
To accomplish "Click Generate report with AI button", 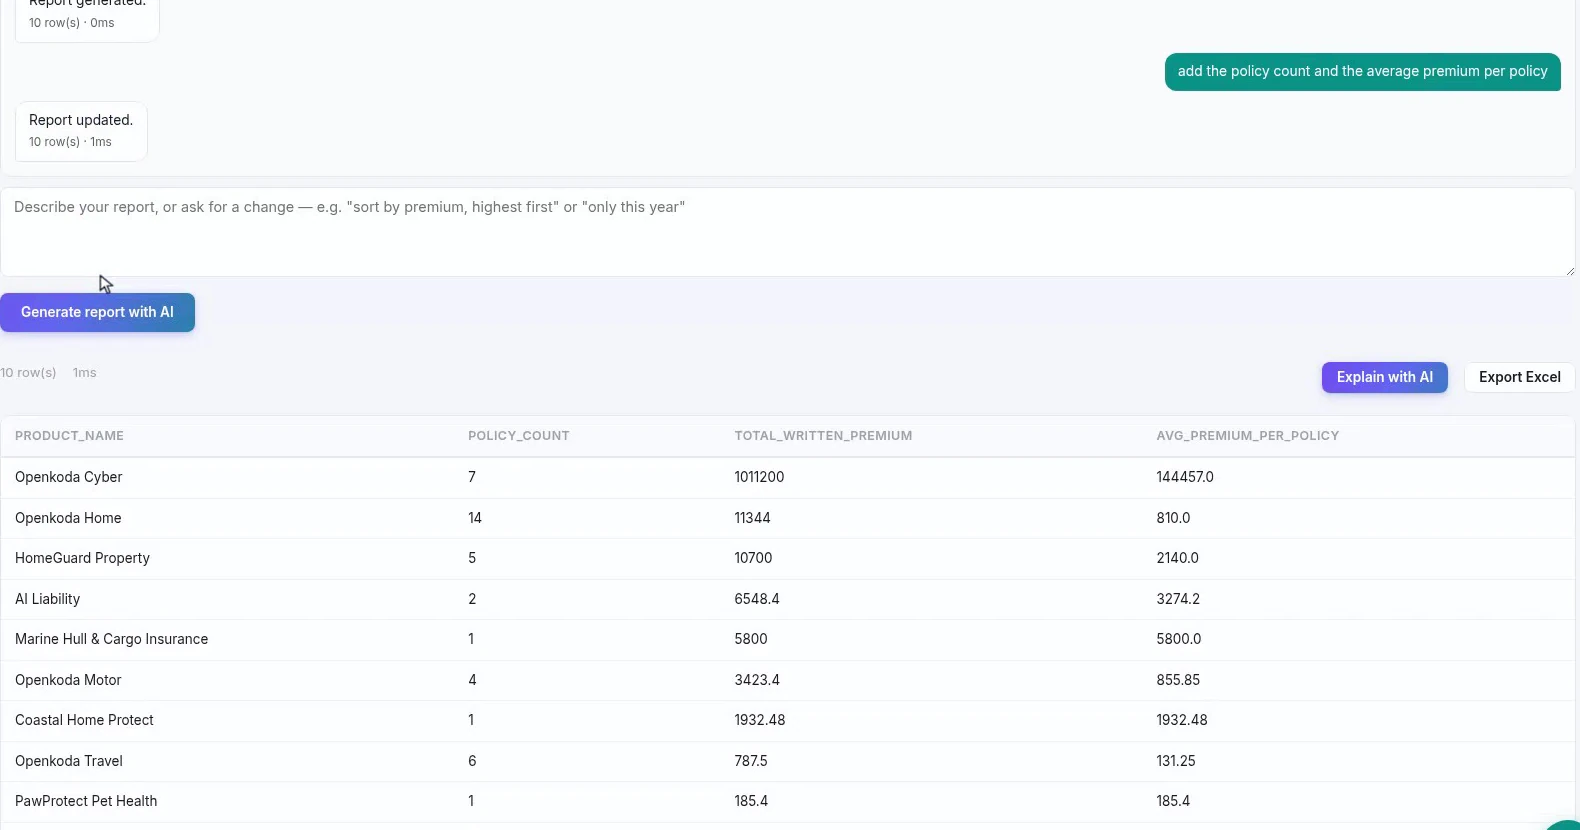I will (97, 312).
